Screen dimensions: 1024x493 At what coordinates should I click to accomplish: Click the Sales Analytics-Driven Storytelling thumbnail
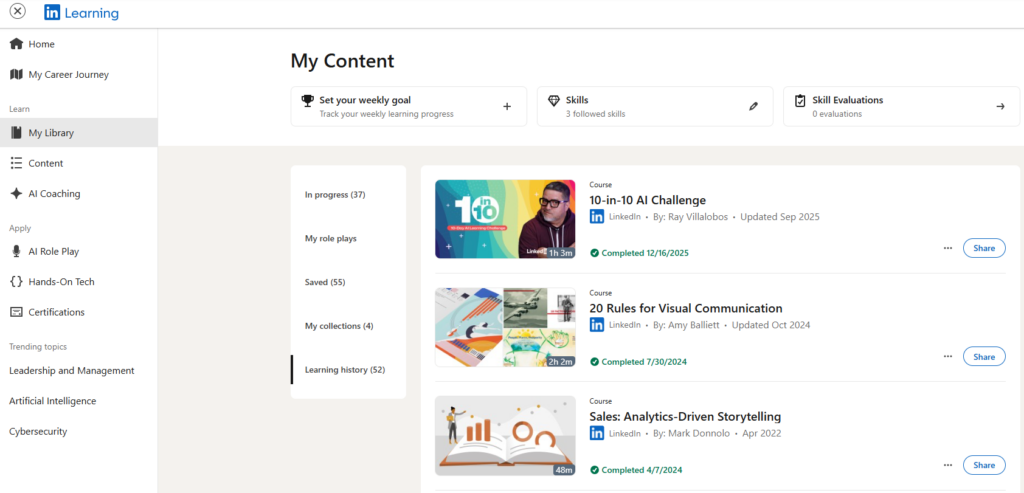click(x=505, y=436)
